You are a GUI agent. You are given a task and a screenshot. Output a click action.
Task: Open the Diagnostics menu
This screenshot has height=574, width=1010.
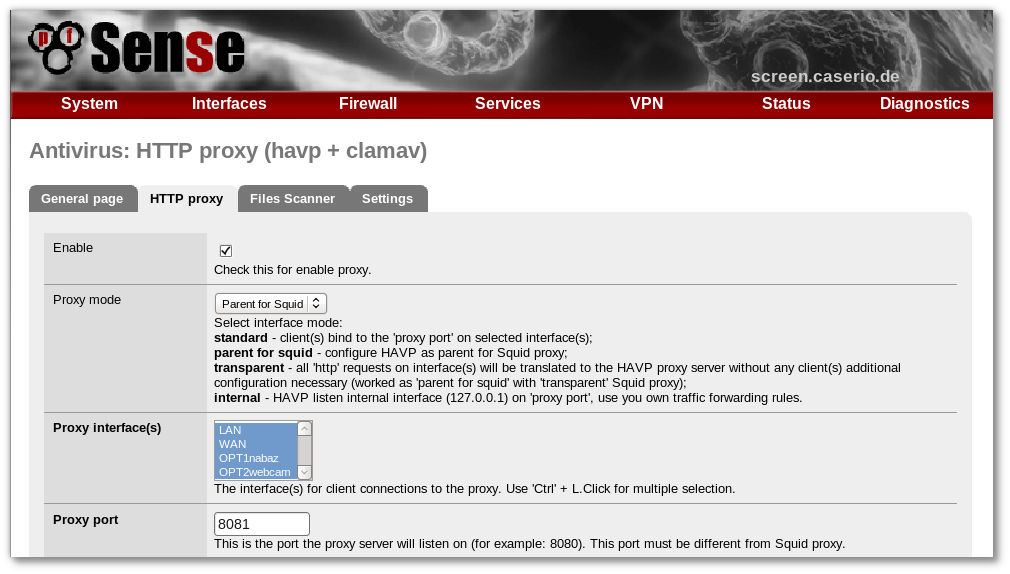924,104
